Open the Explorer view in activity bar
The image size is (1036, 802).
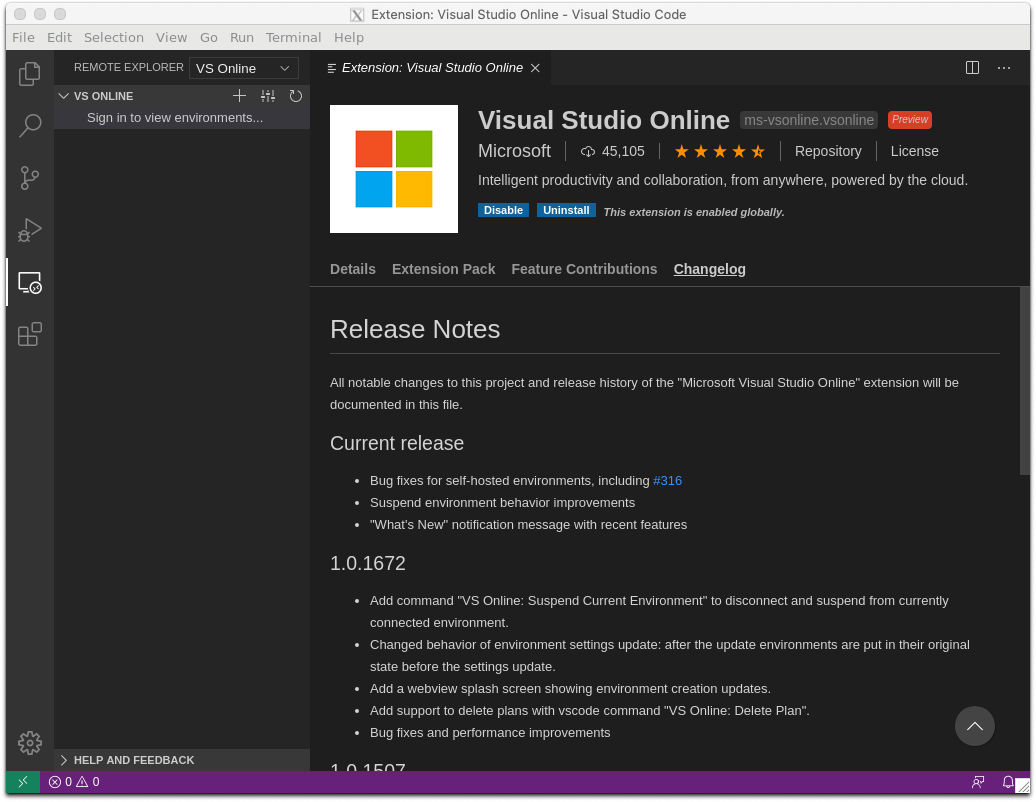click(x=30, y=73)
